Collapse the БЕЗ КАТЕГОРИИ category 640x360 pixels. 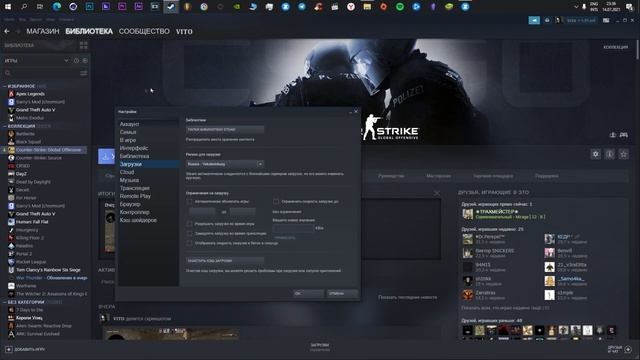point(4,302)
